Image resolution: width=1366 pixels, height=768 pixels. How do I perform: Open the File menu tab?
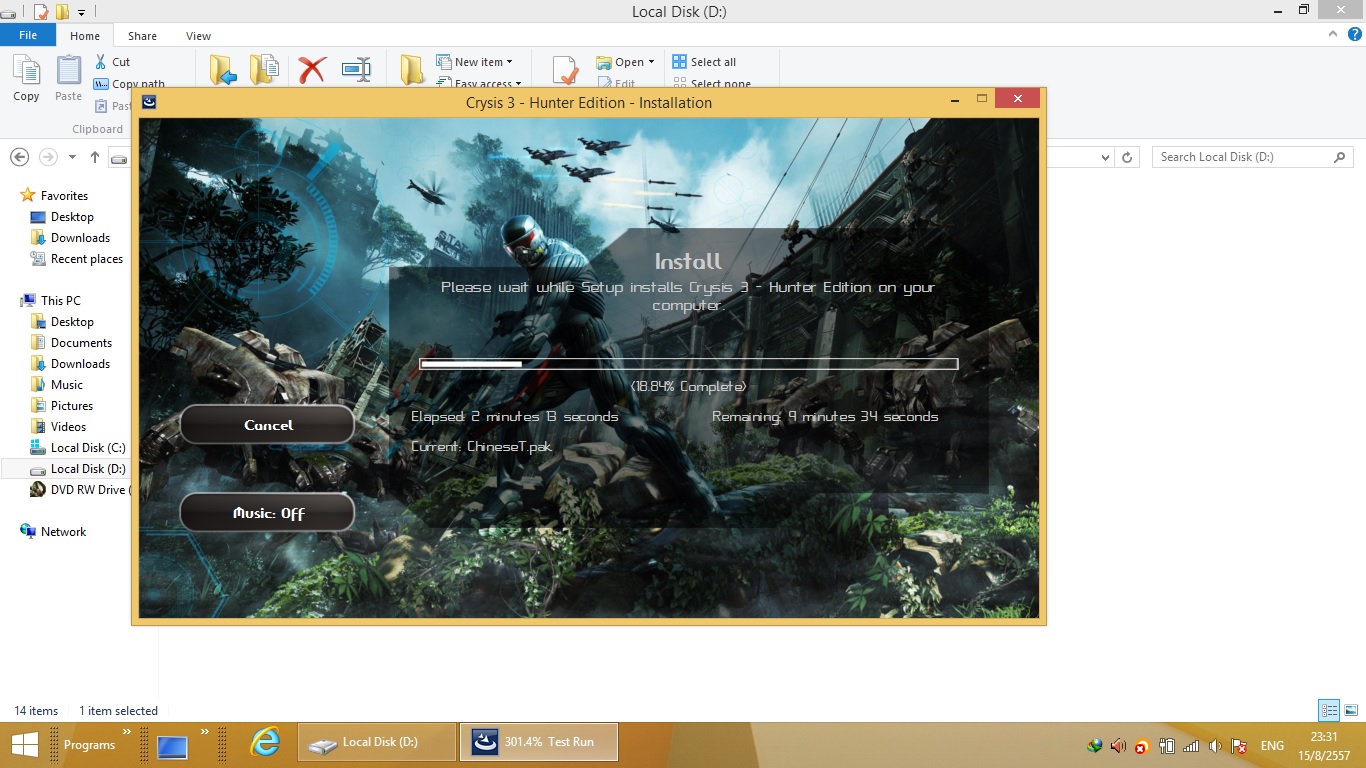(x=28, y=35)
